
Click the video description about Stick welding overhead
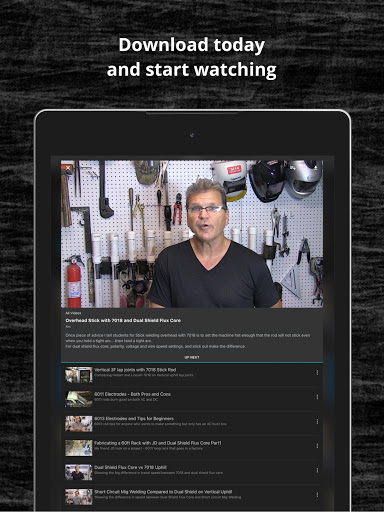pyautogui.click(x=188, y=341)
